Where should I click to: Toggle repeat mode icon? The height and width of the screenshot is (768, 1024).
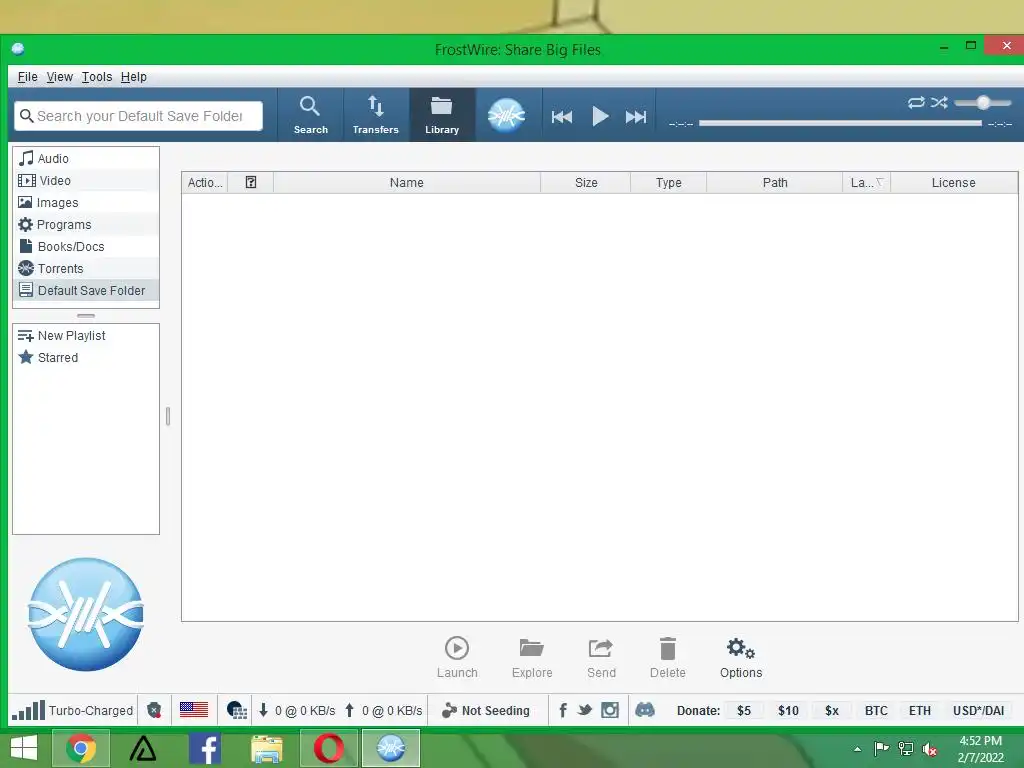[916, 103]
